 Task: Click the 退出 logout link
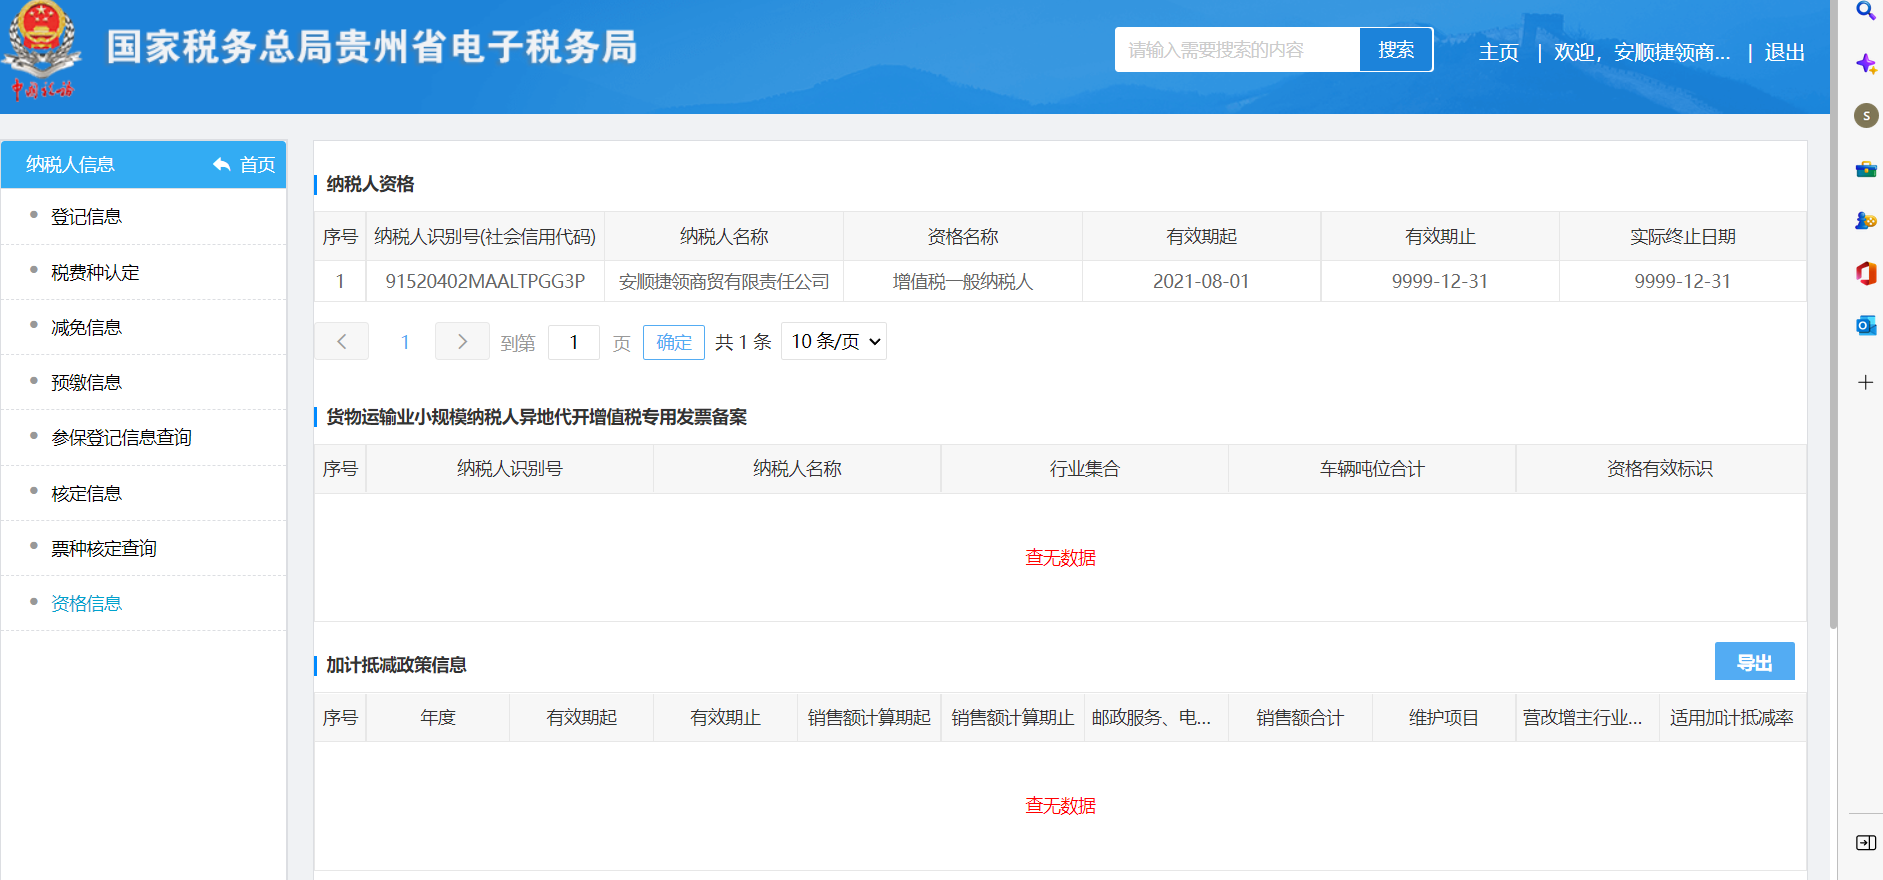pyautogui.click(x=1784, y=52)
